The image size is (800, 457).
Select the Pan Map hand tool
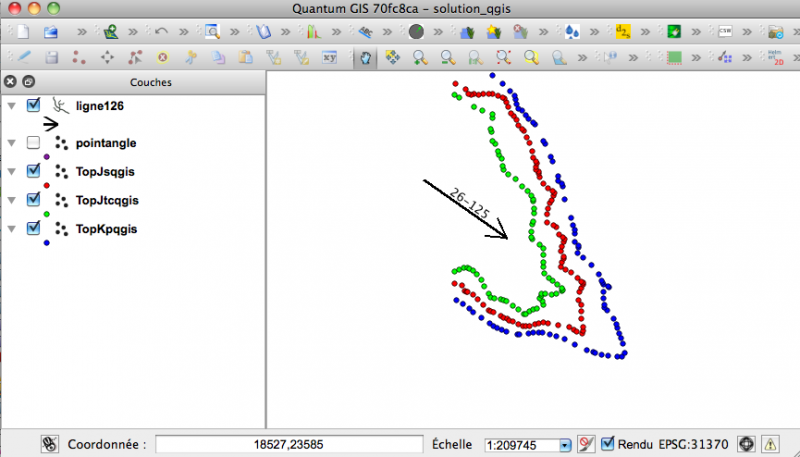(x=367, y=58)
